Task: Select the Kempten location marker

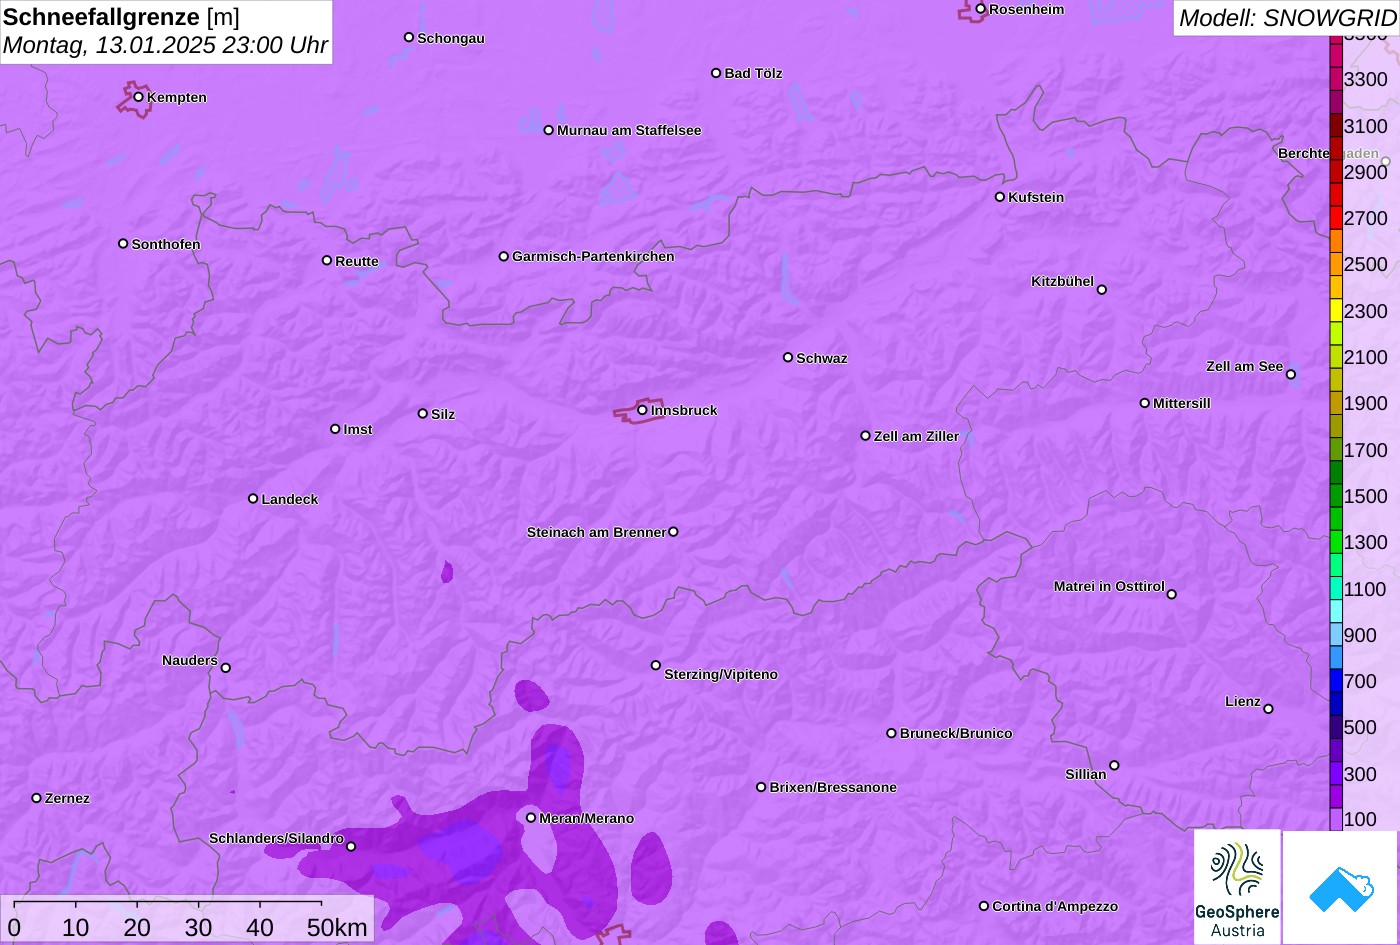Action: tap(139, 97)
